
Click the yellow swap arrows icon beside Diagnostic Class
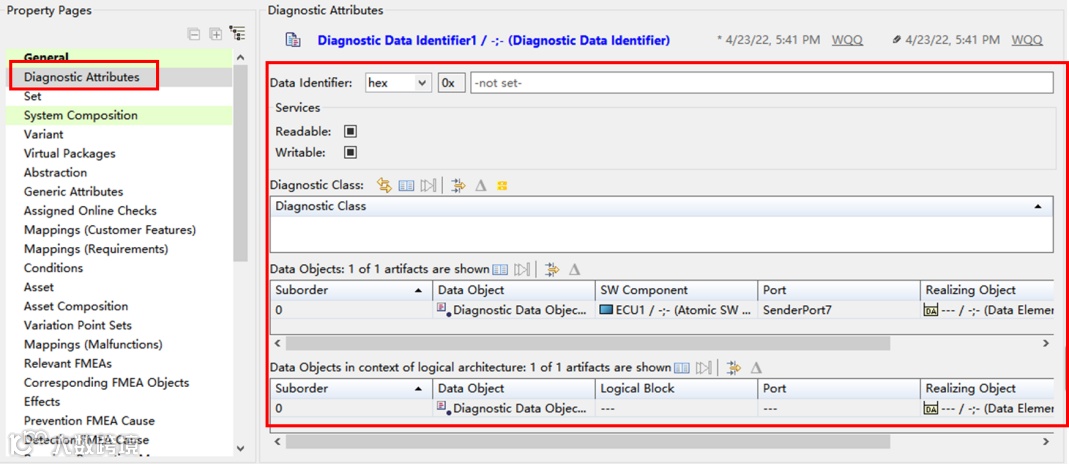click(x=385, y=185)
